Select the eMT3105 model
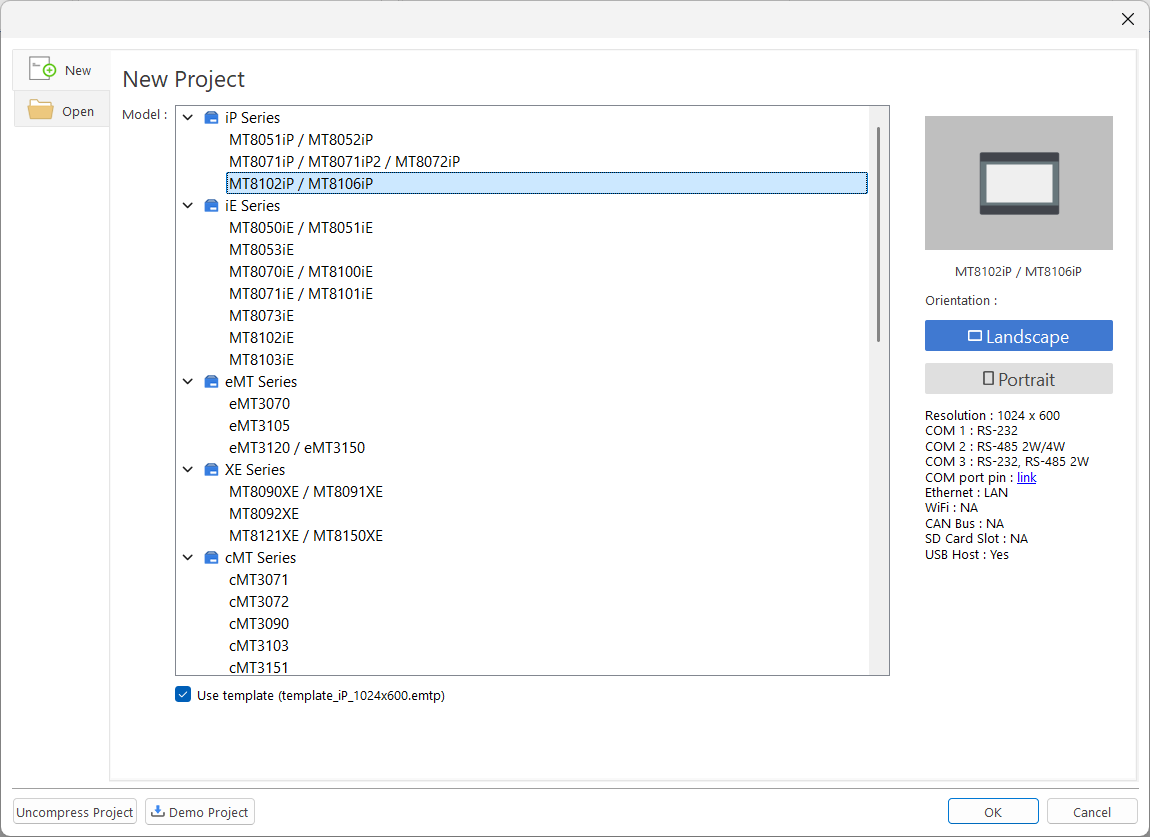 (260, 425)
